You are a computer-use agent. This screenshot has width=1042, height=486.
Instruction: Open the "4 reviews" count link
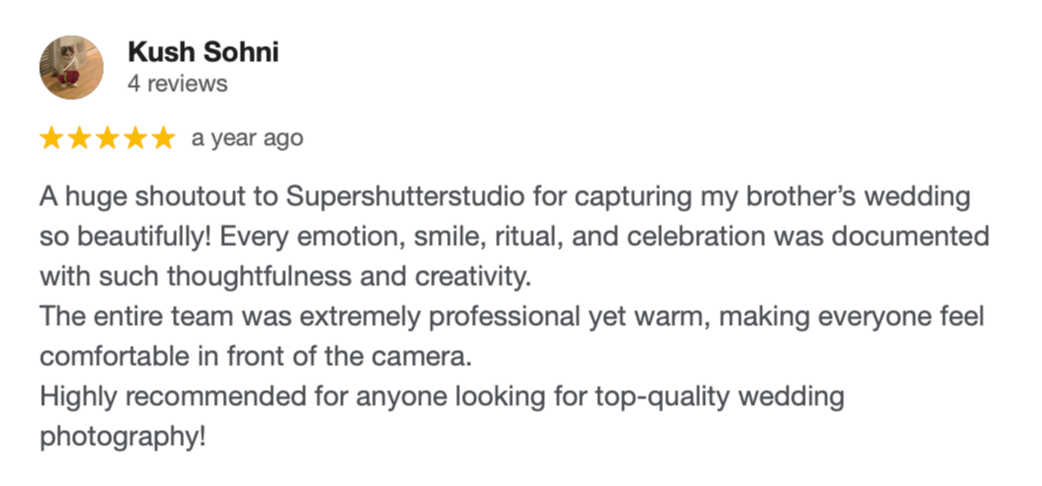pos(177,84)
